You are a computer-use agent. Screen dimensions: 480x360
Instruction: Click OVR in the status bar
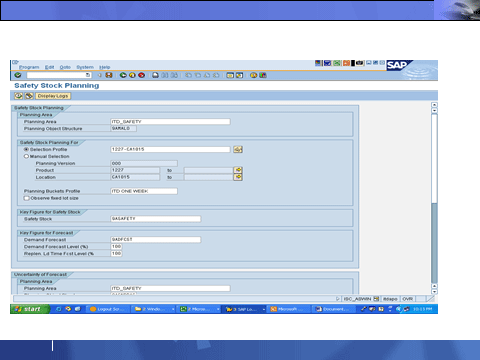click(x=407, y=299)
